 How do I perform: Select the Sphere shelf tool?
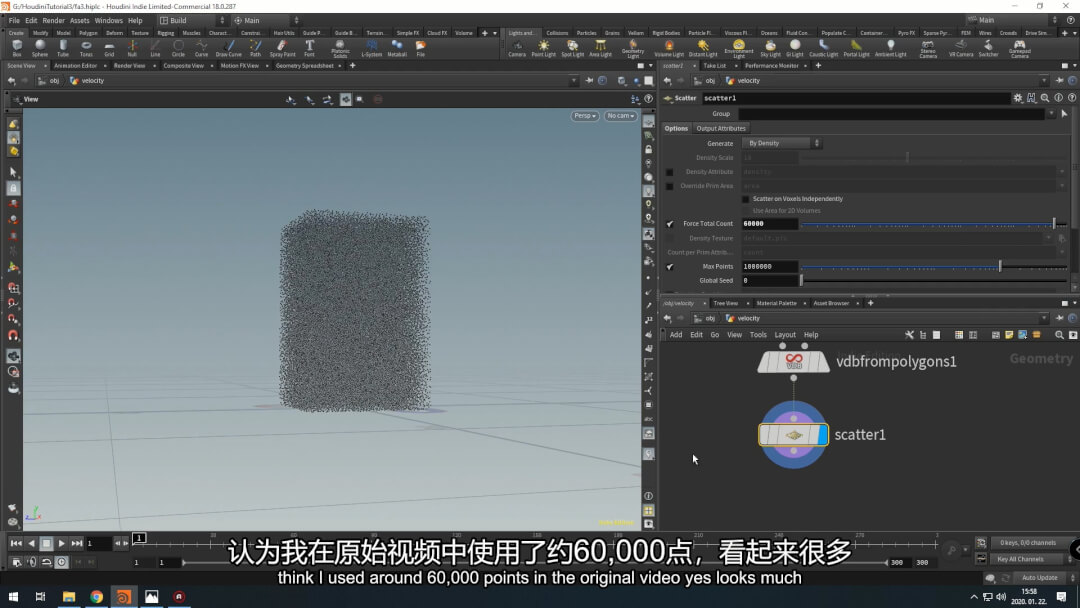click(x=40, y=48)
